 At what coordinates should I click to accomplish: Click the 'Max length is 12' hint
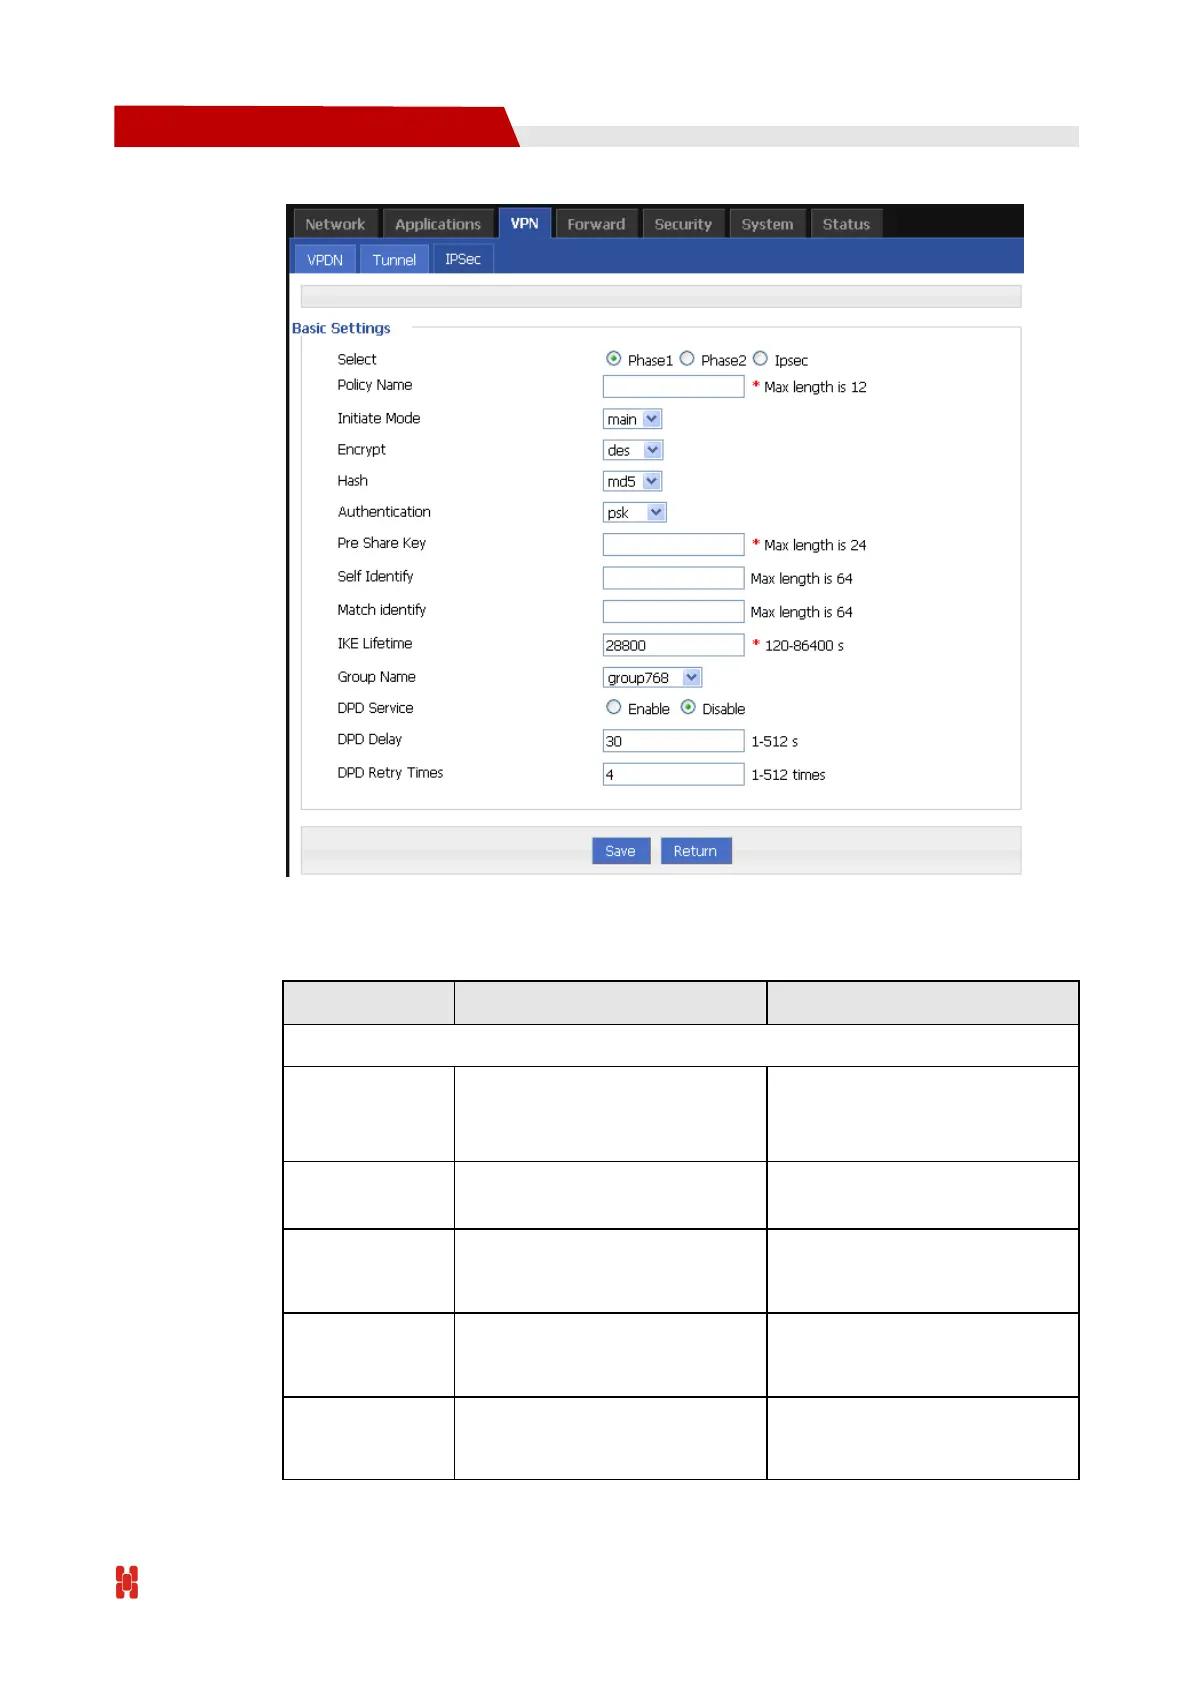(815, 387)
